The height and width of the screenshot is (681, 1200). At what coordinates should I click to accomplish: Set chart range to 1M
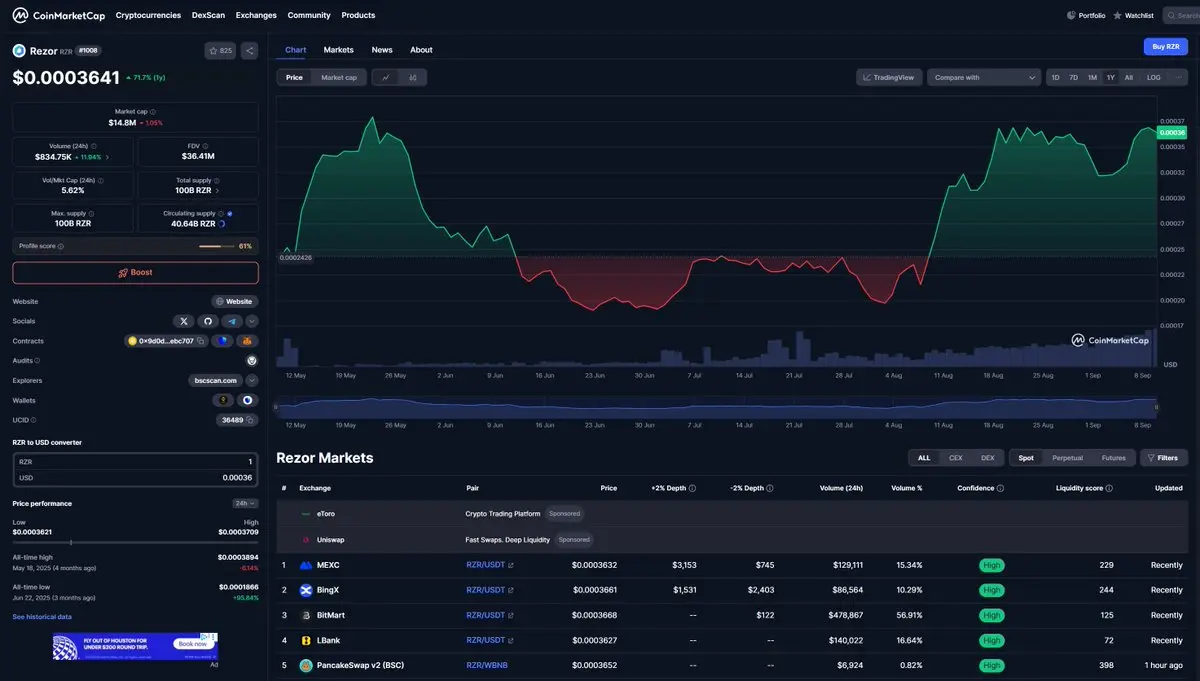(x=1092, y=77)
